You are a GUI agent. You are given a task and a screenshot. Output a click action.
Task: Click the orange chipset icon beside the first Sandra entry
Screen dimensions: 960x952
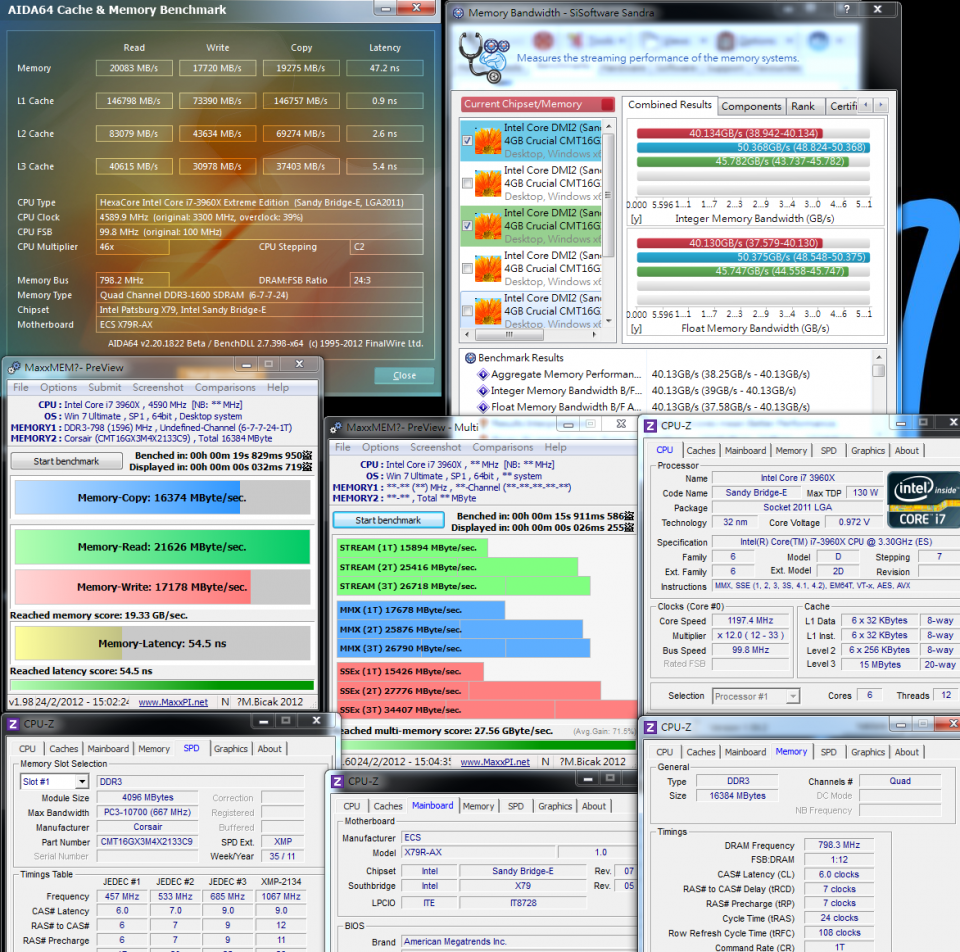(487, 140)
